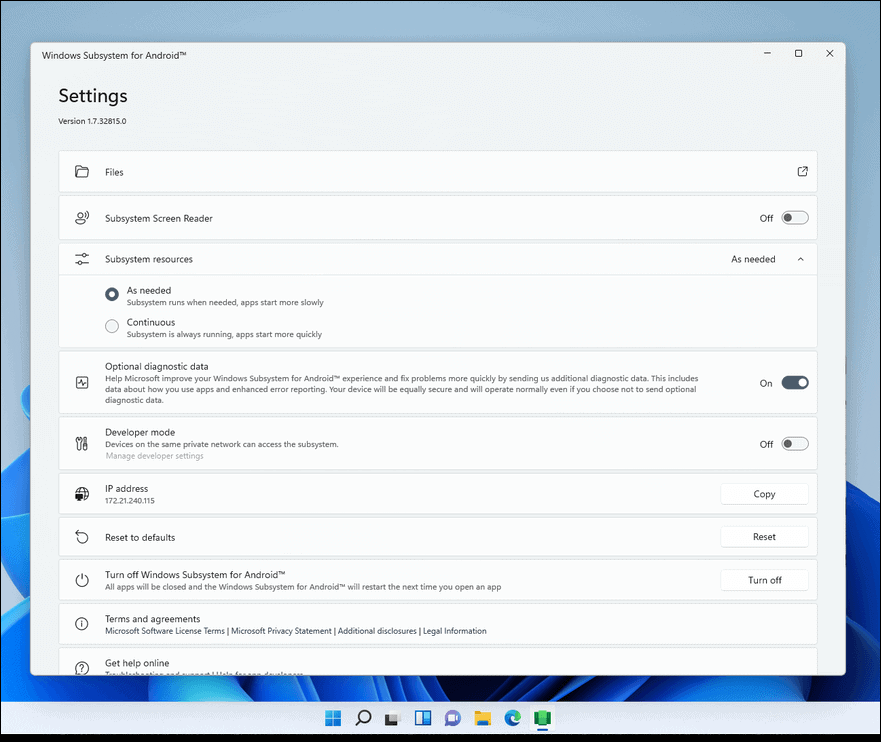This screenshot has height=742, width=881.
Task: Click the Optional diagnostic data icon
Action: pos(81,382)
